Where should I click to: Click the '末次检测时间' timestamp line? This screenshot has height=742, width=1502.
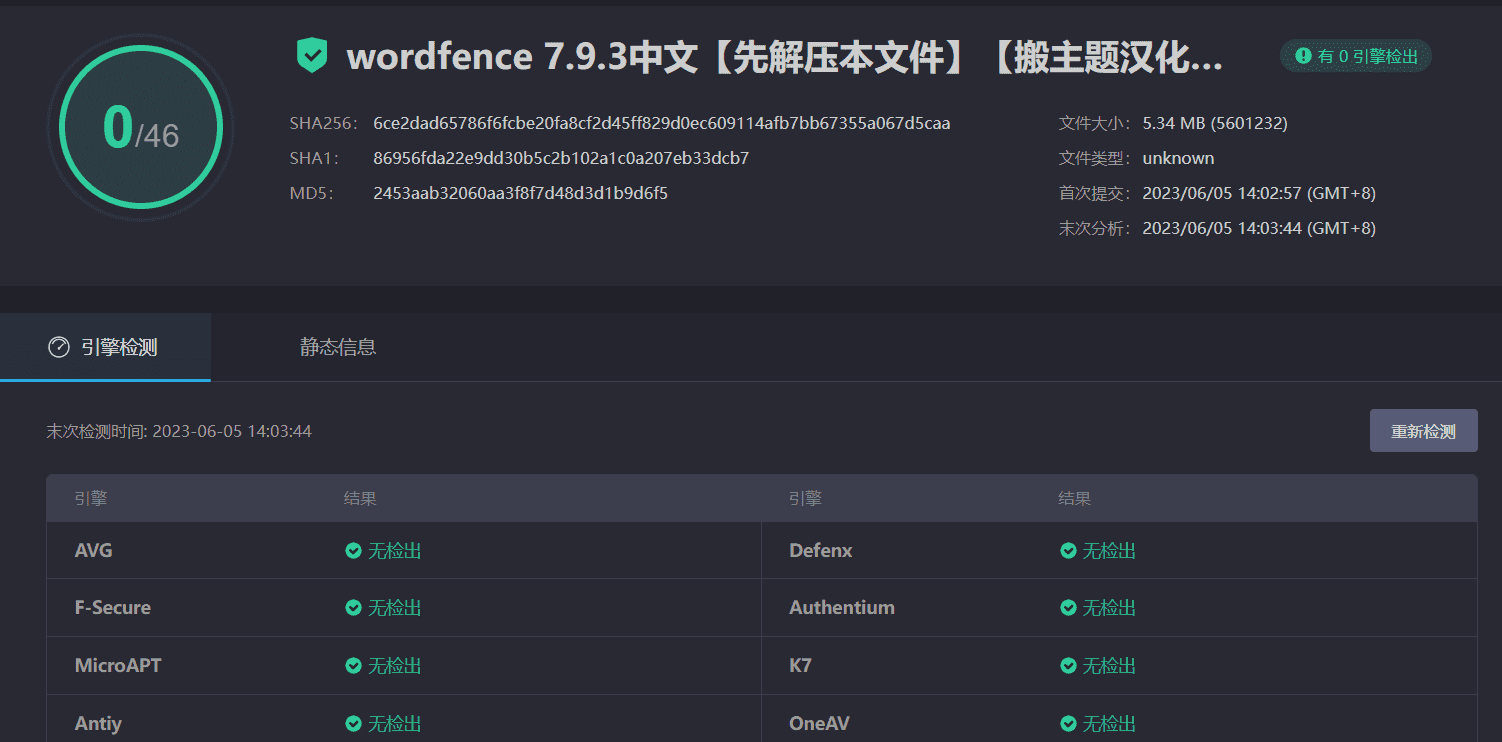coord(179,431)
